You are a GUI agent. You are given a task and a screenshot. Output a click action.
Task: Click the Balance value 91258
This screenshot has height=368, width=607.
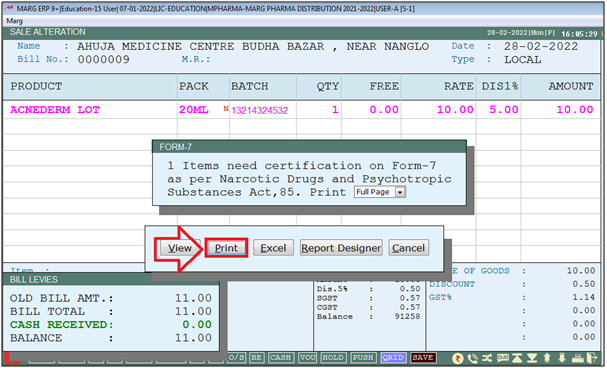tap(408, 317)
